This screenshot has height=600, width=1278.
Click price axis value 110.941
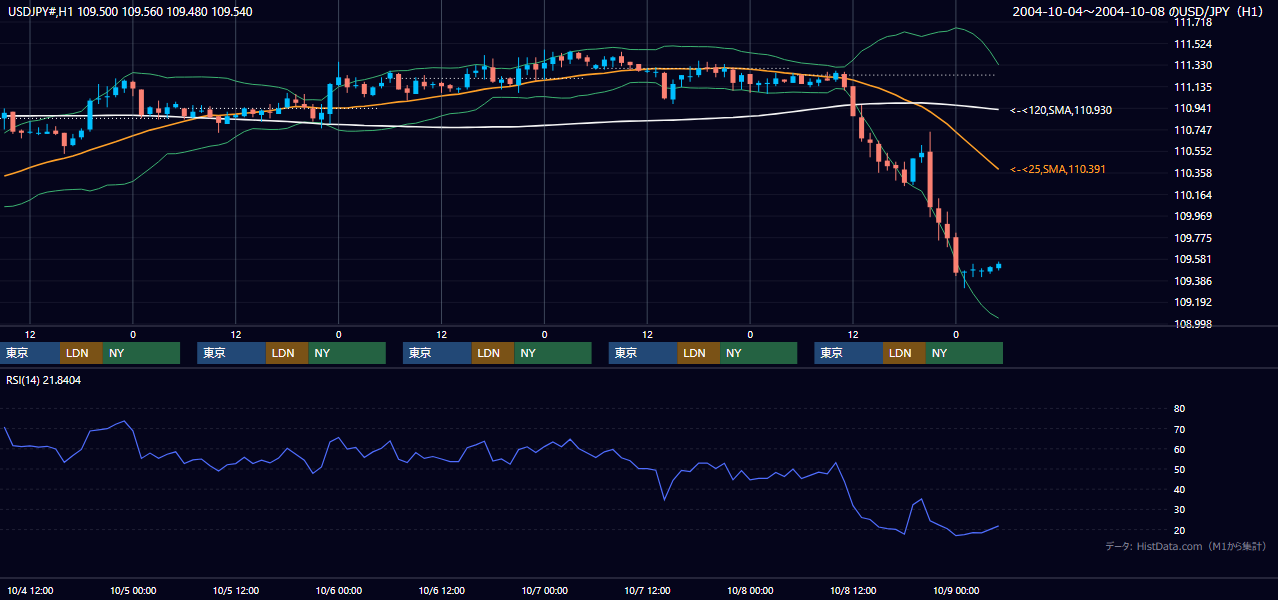[x=1194, y=108]
